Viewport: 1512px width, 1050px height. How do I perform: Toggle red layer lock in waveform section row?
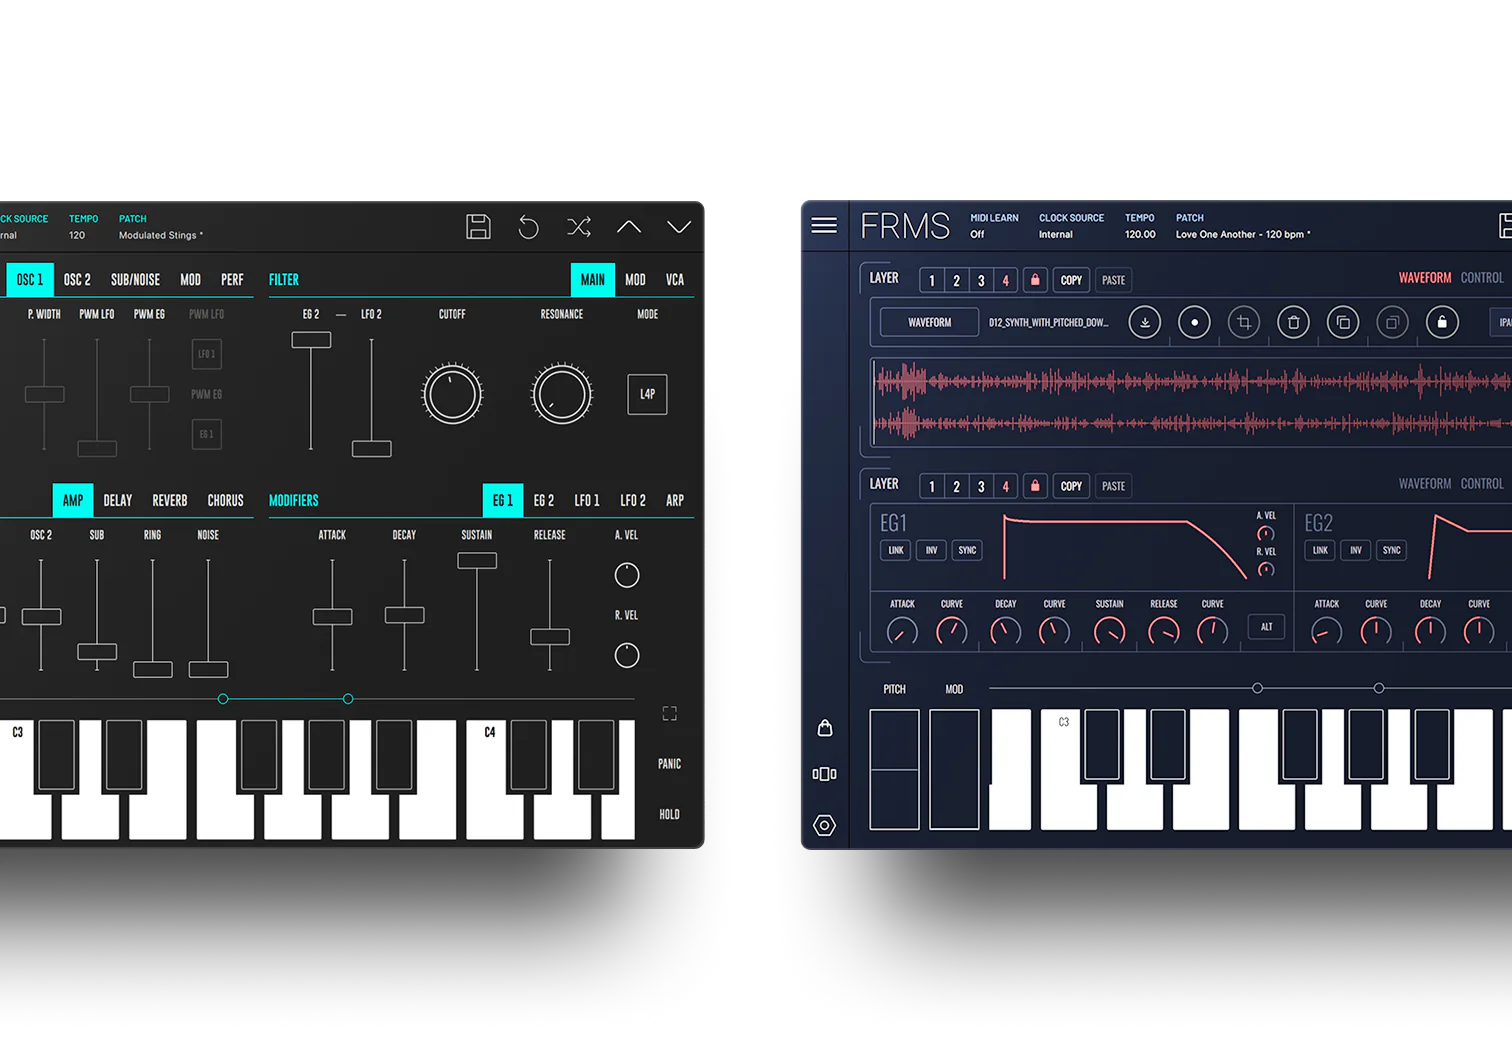[x=1035, y=280]
